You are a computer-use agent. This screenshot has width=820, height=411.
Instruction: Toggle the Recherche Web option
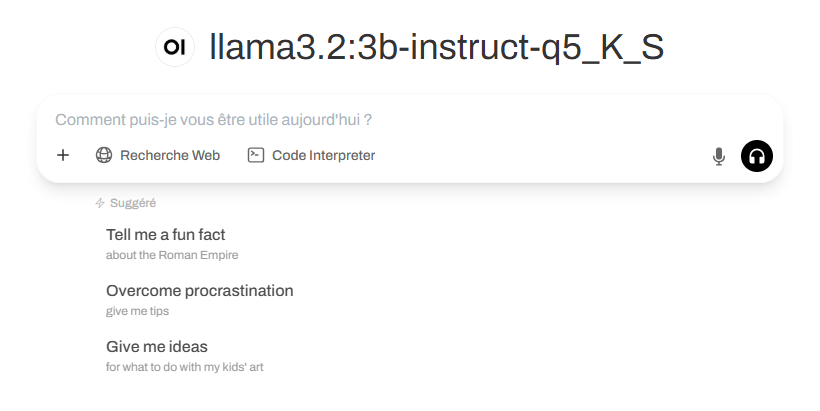pos(158,155)
